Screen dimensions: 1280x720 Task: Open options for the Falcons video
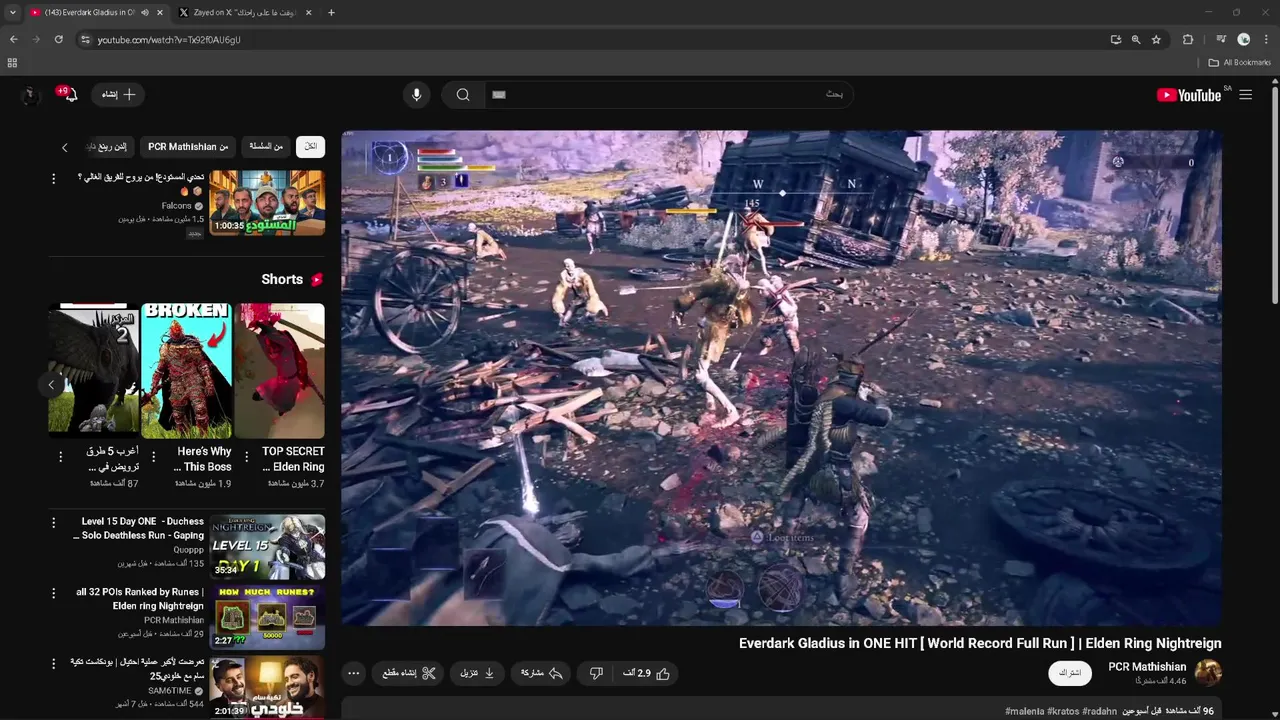(54, 178)
